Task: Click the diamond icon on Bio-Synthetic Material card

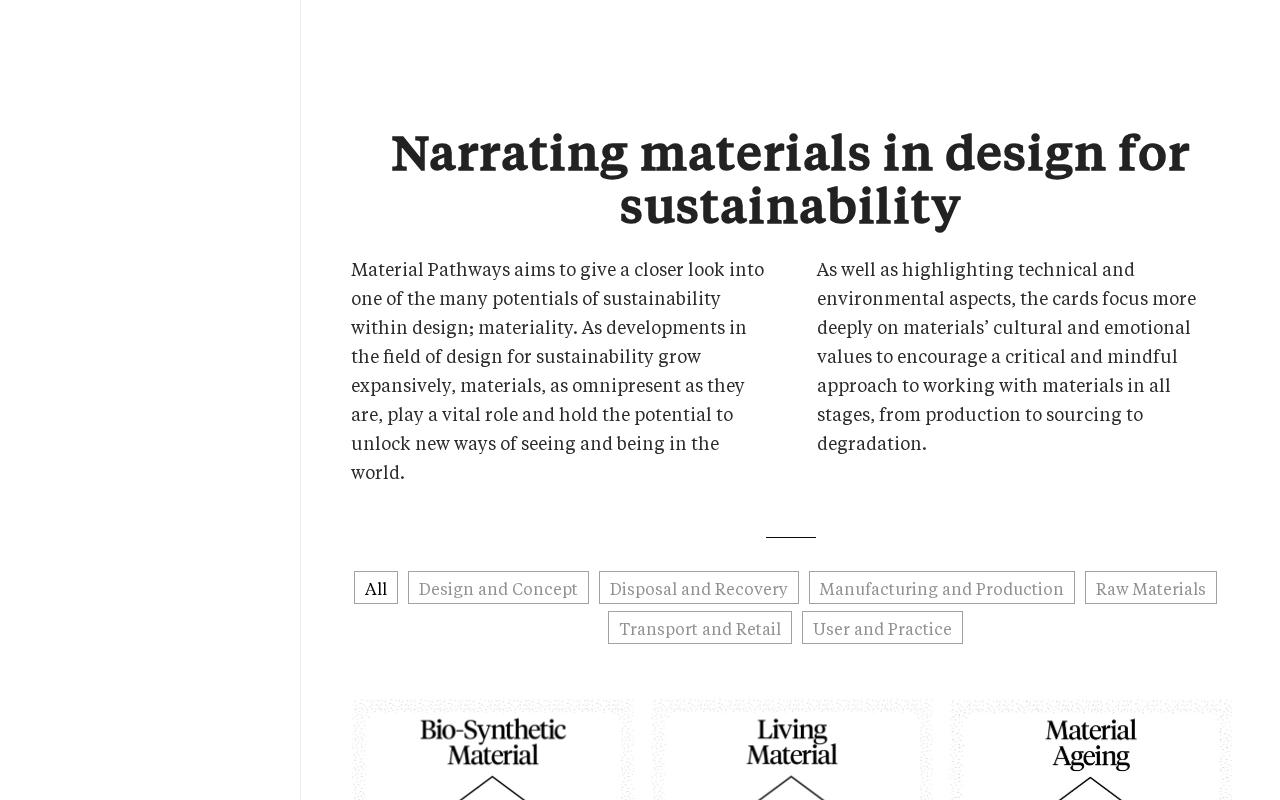Action: (492, 788)
